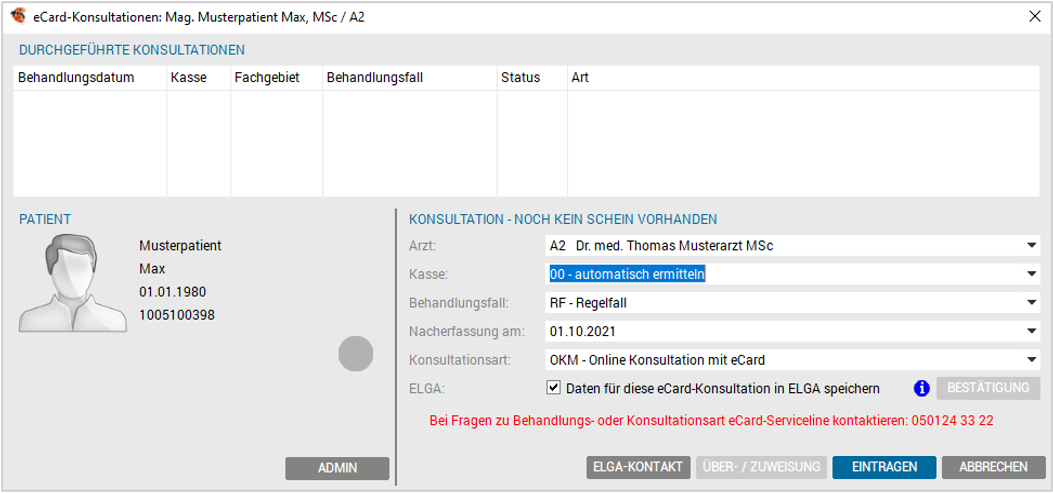This screenshot has height=493, width=1053.
Task: Click the Fachgebiet column header
Action: point(277,78)
